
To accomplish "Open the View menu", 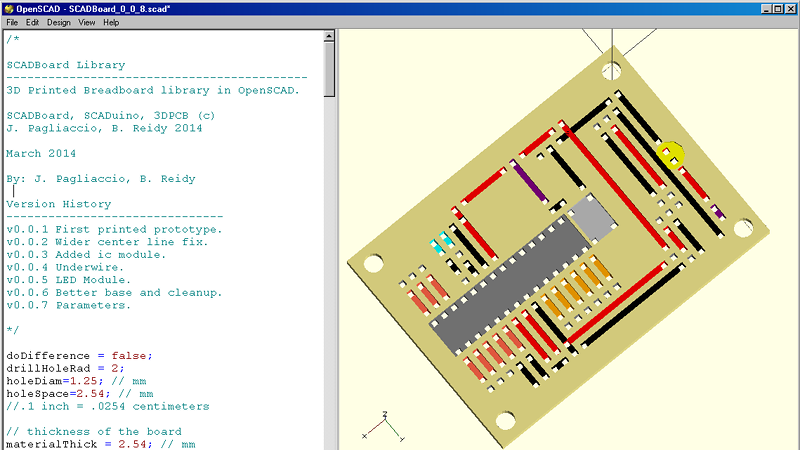I will (87, 22).
